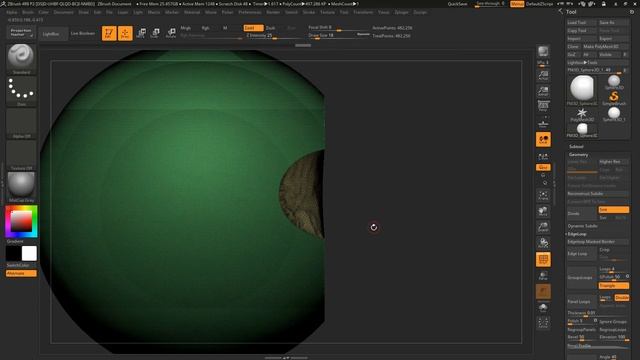The width and height of the screenshot is (640, 360).
Task: Adjust the Focal Shift slider
Action: (338, 28)
